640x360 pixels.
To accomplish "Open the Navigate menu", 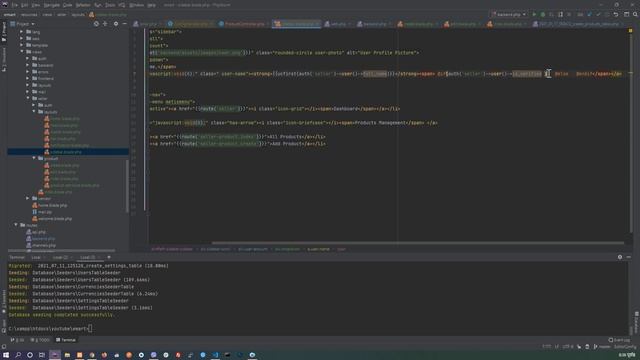I will coord(52,5).
